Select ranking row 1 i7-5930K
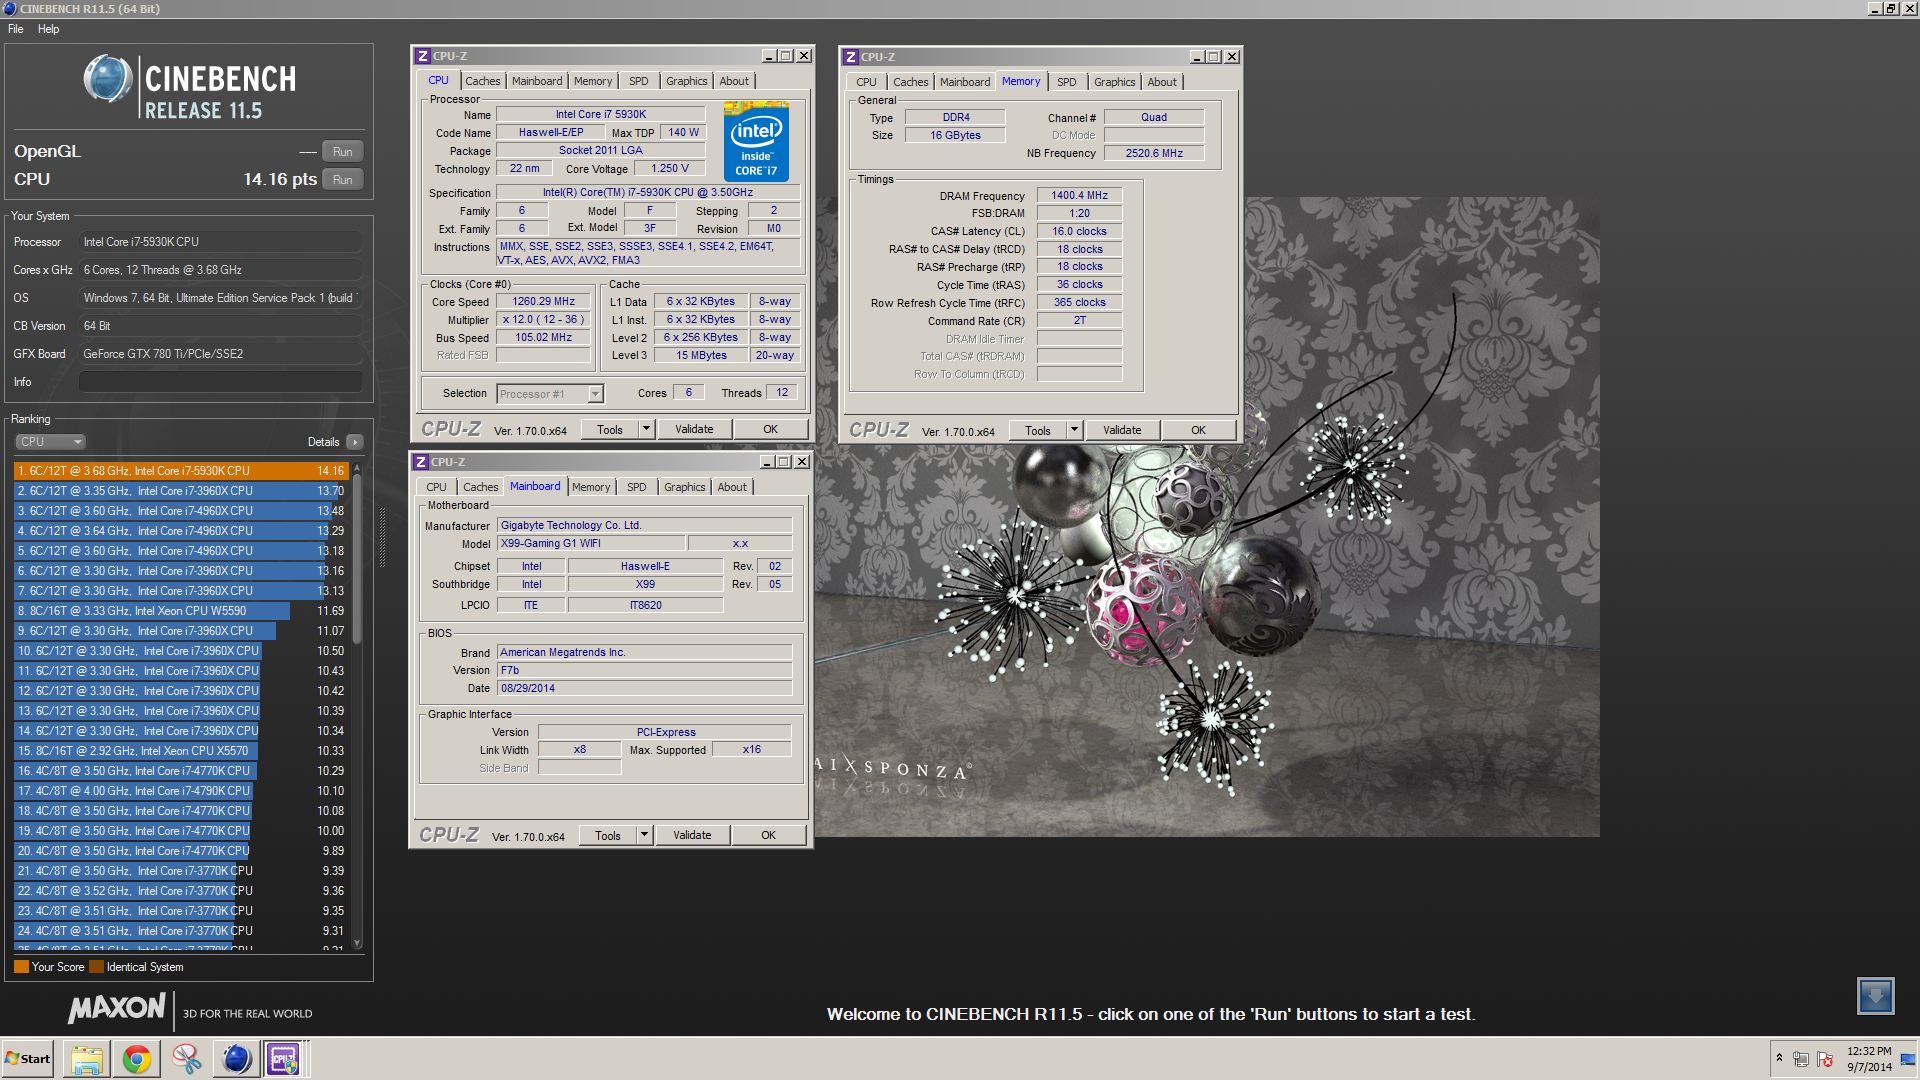This screenshot has width=1920, height=1080. pyautogui.click(x=181, y=471)
